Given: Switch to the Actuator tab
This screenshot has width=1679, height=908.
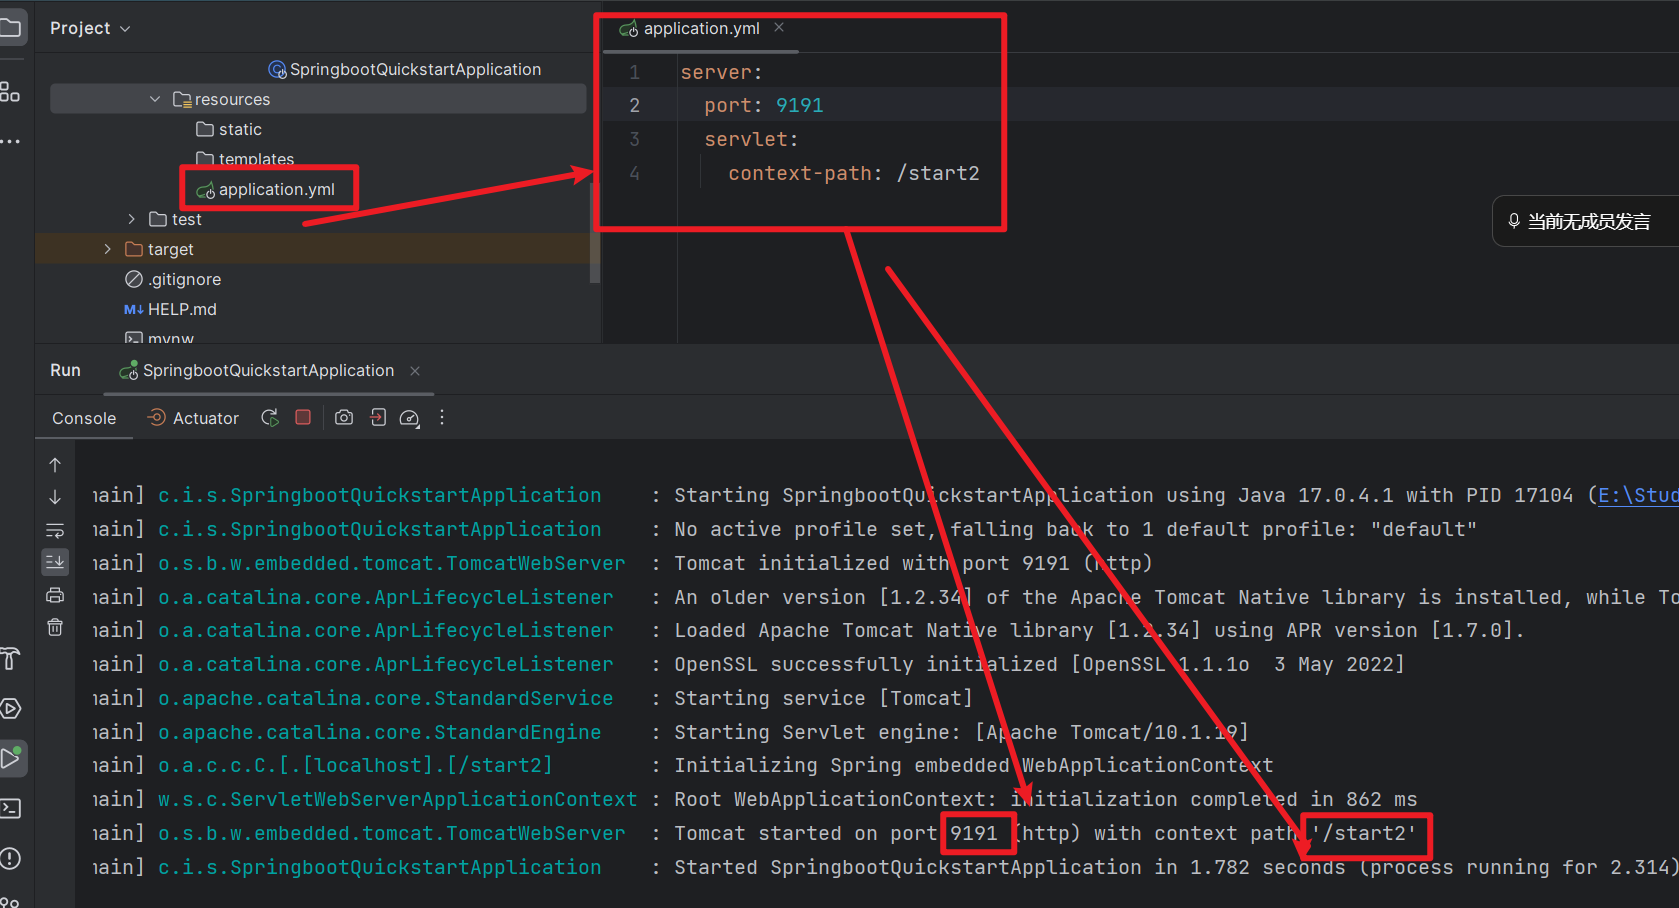Looking at the screenshot, I should click(x=194, y=418).
